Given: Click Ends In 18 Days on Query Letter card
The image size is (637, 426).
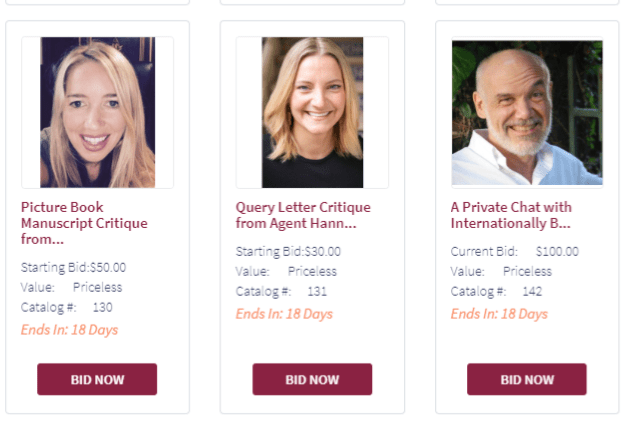Looking at the screenshot, I should tap(284, 313).
